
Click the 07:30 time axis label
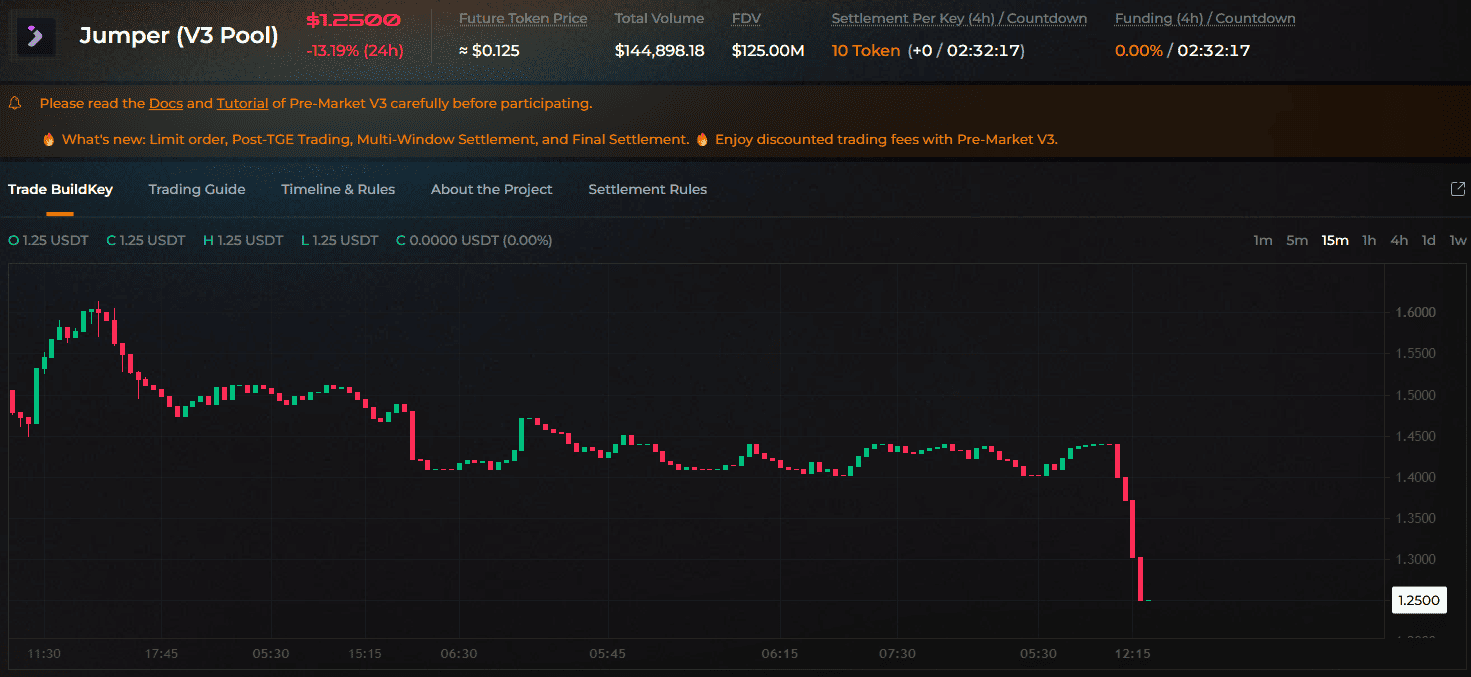click(x=897, y=654)
